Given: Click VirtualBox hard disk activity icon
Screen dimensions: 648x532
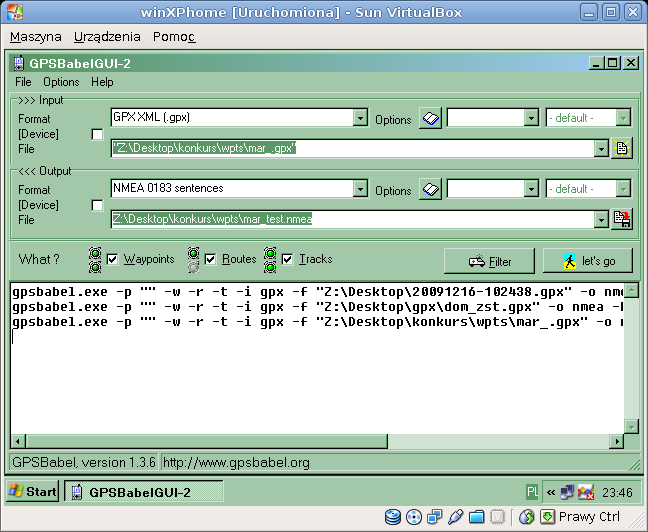Looking at the screenshot, I should (x=393, y=517).
